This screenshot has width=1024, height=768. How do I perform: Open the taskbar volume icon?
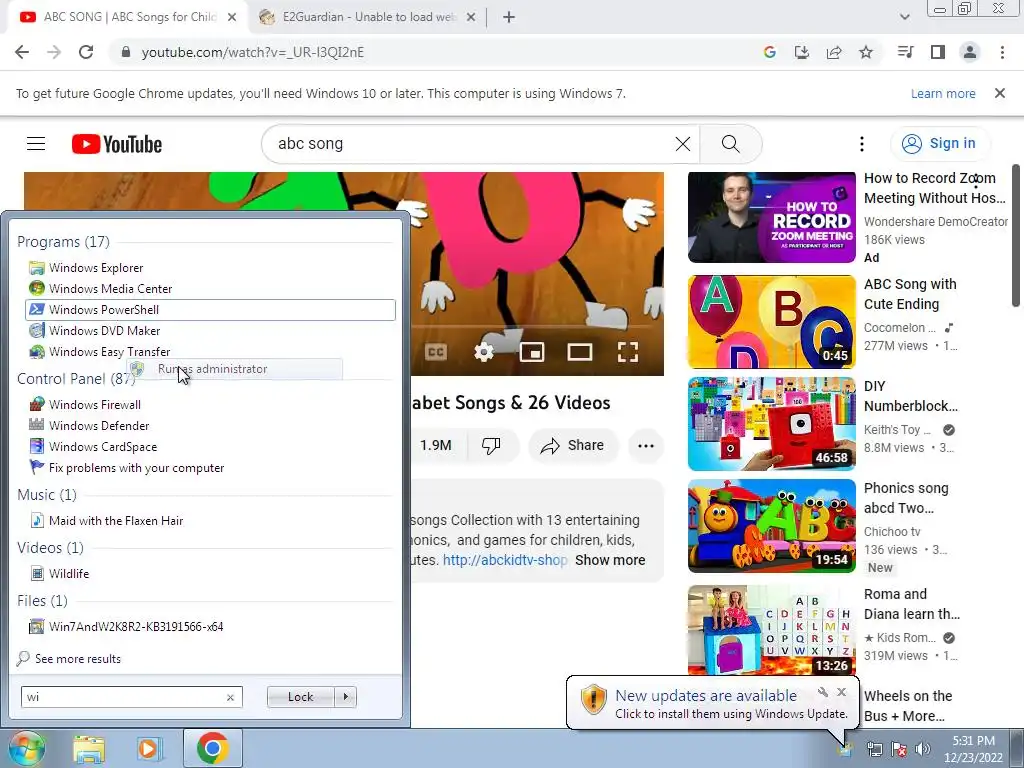pos(923,750)
